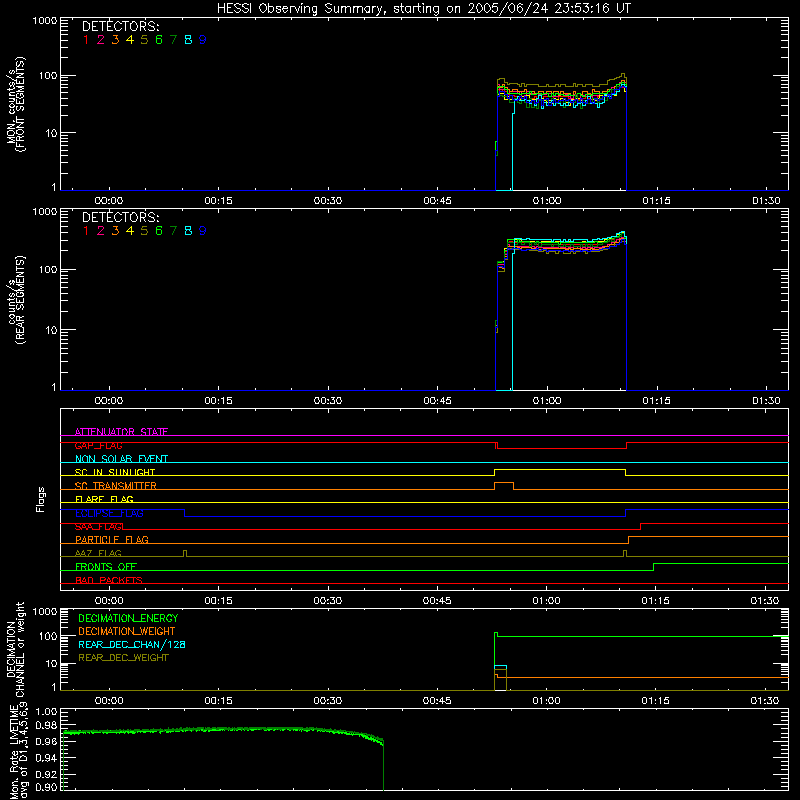Select green detector 6 in front segments legend
The width and height of the screenshot is (800, 800).
(x=159, y=40)
